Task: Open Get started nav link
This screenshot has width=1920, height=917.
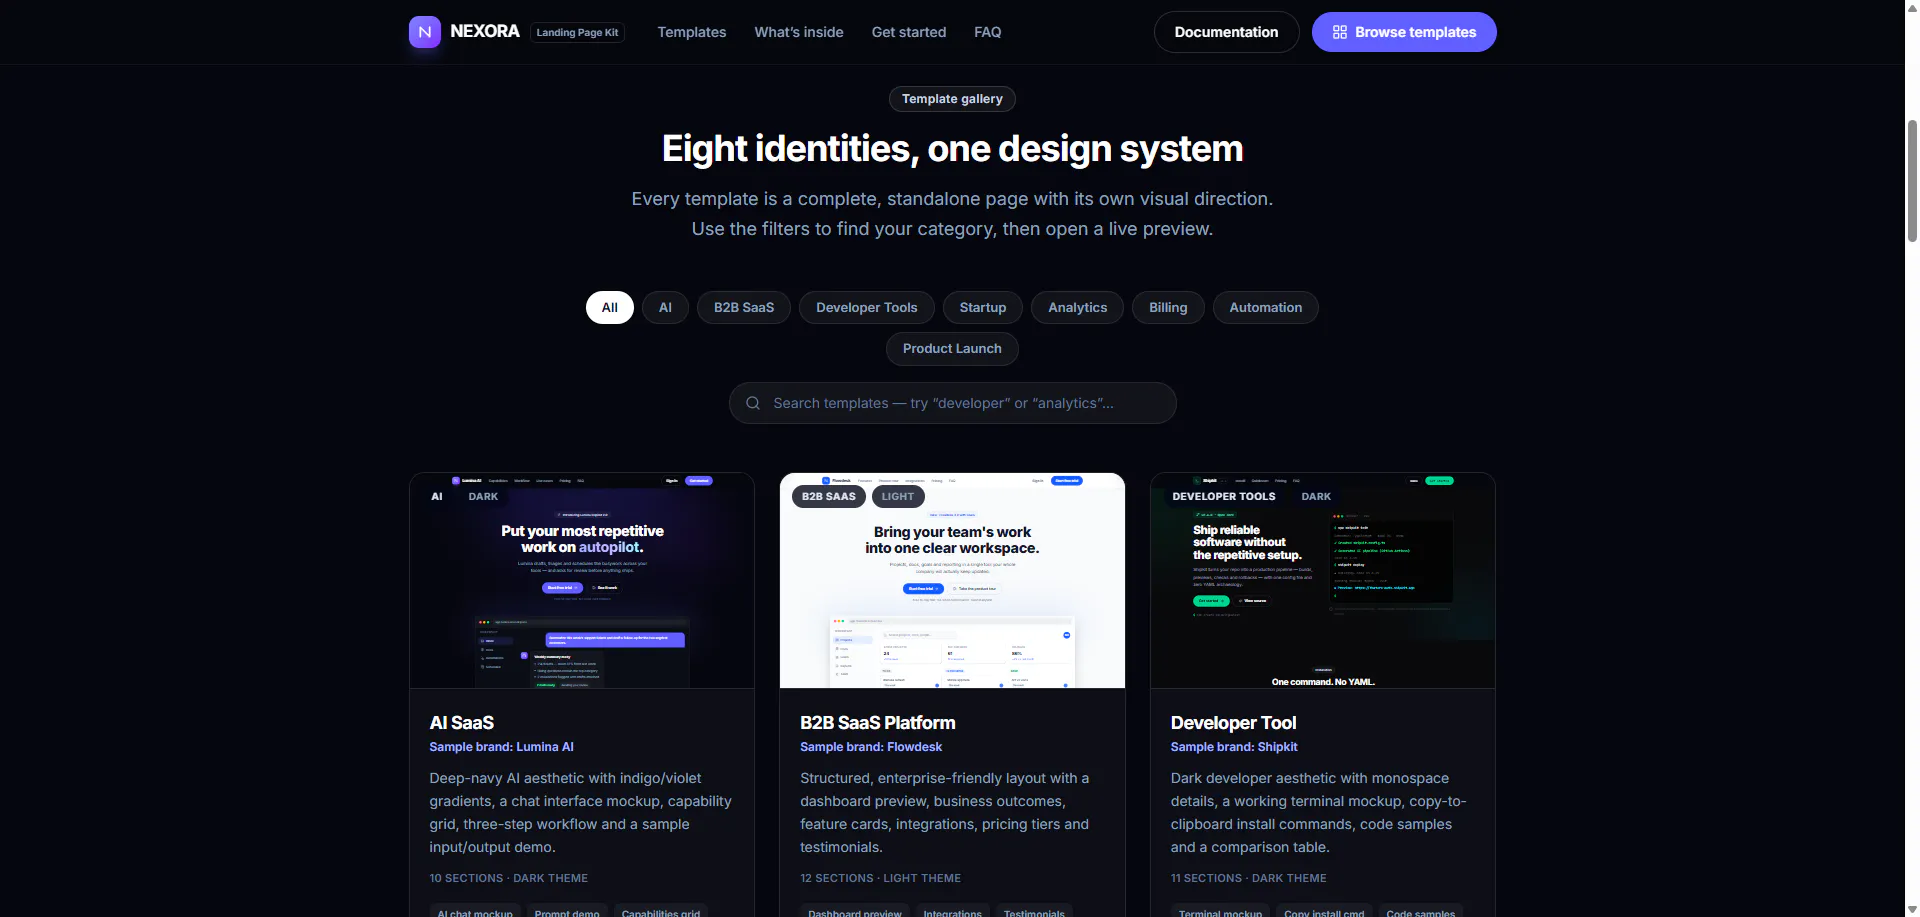Action: pos(909,32)
